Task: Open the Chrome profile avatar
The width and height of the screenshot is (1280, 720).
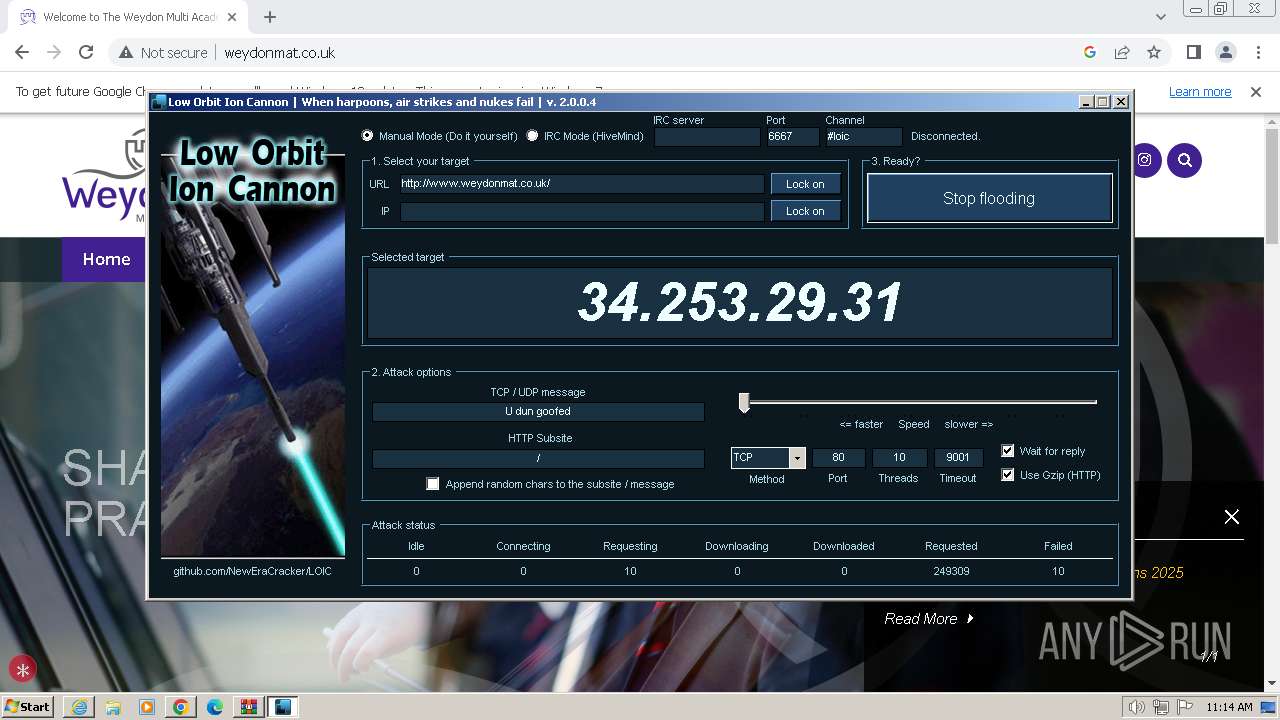Action: pyautogui.click(x=1225, y=53)
